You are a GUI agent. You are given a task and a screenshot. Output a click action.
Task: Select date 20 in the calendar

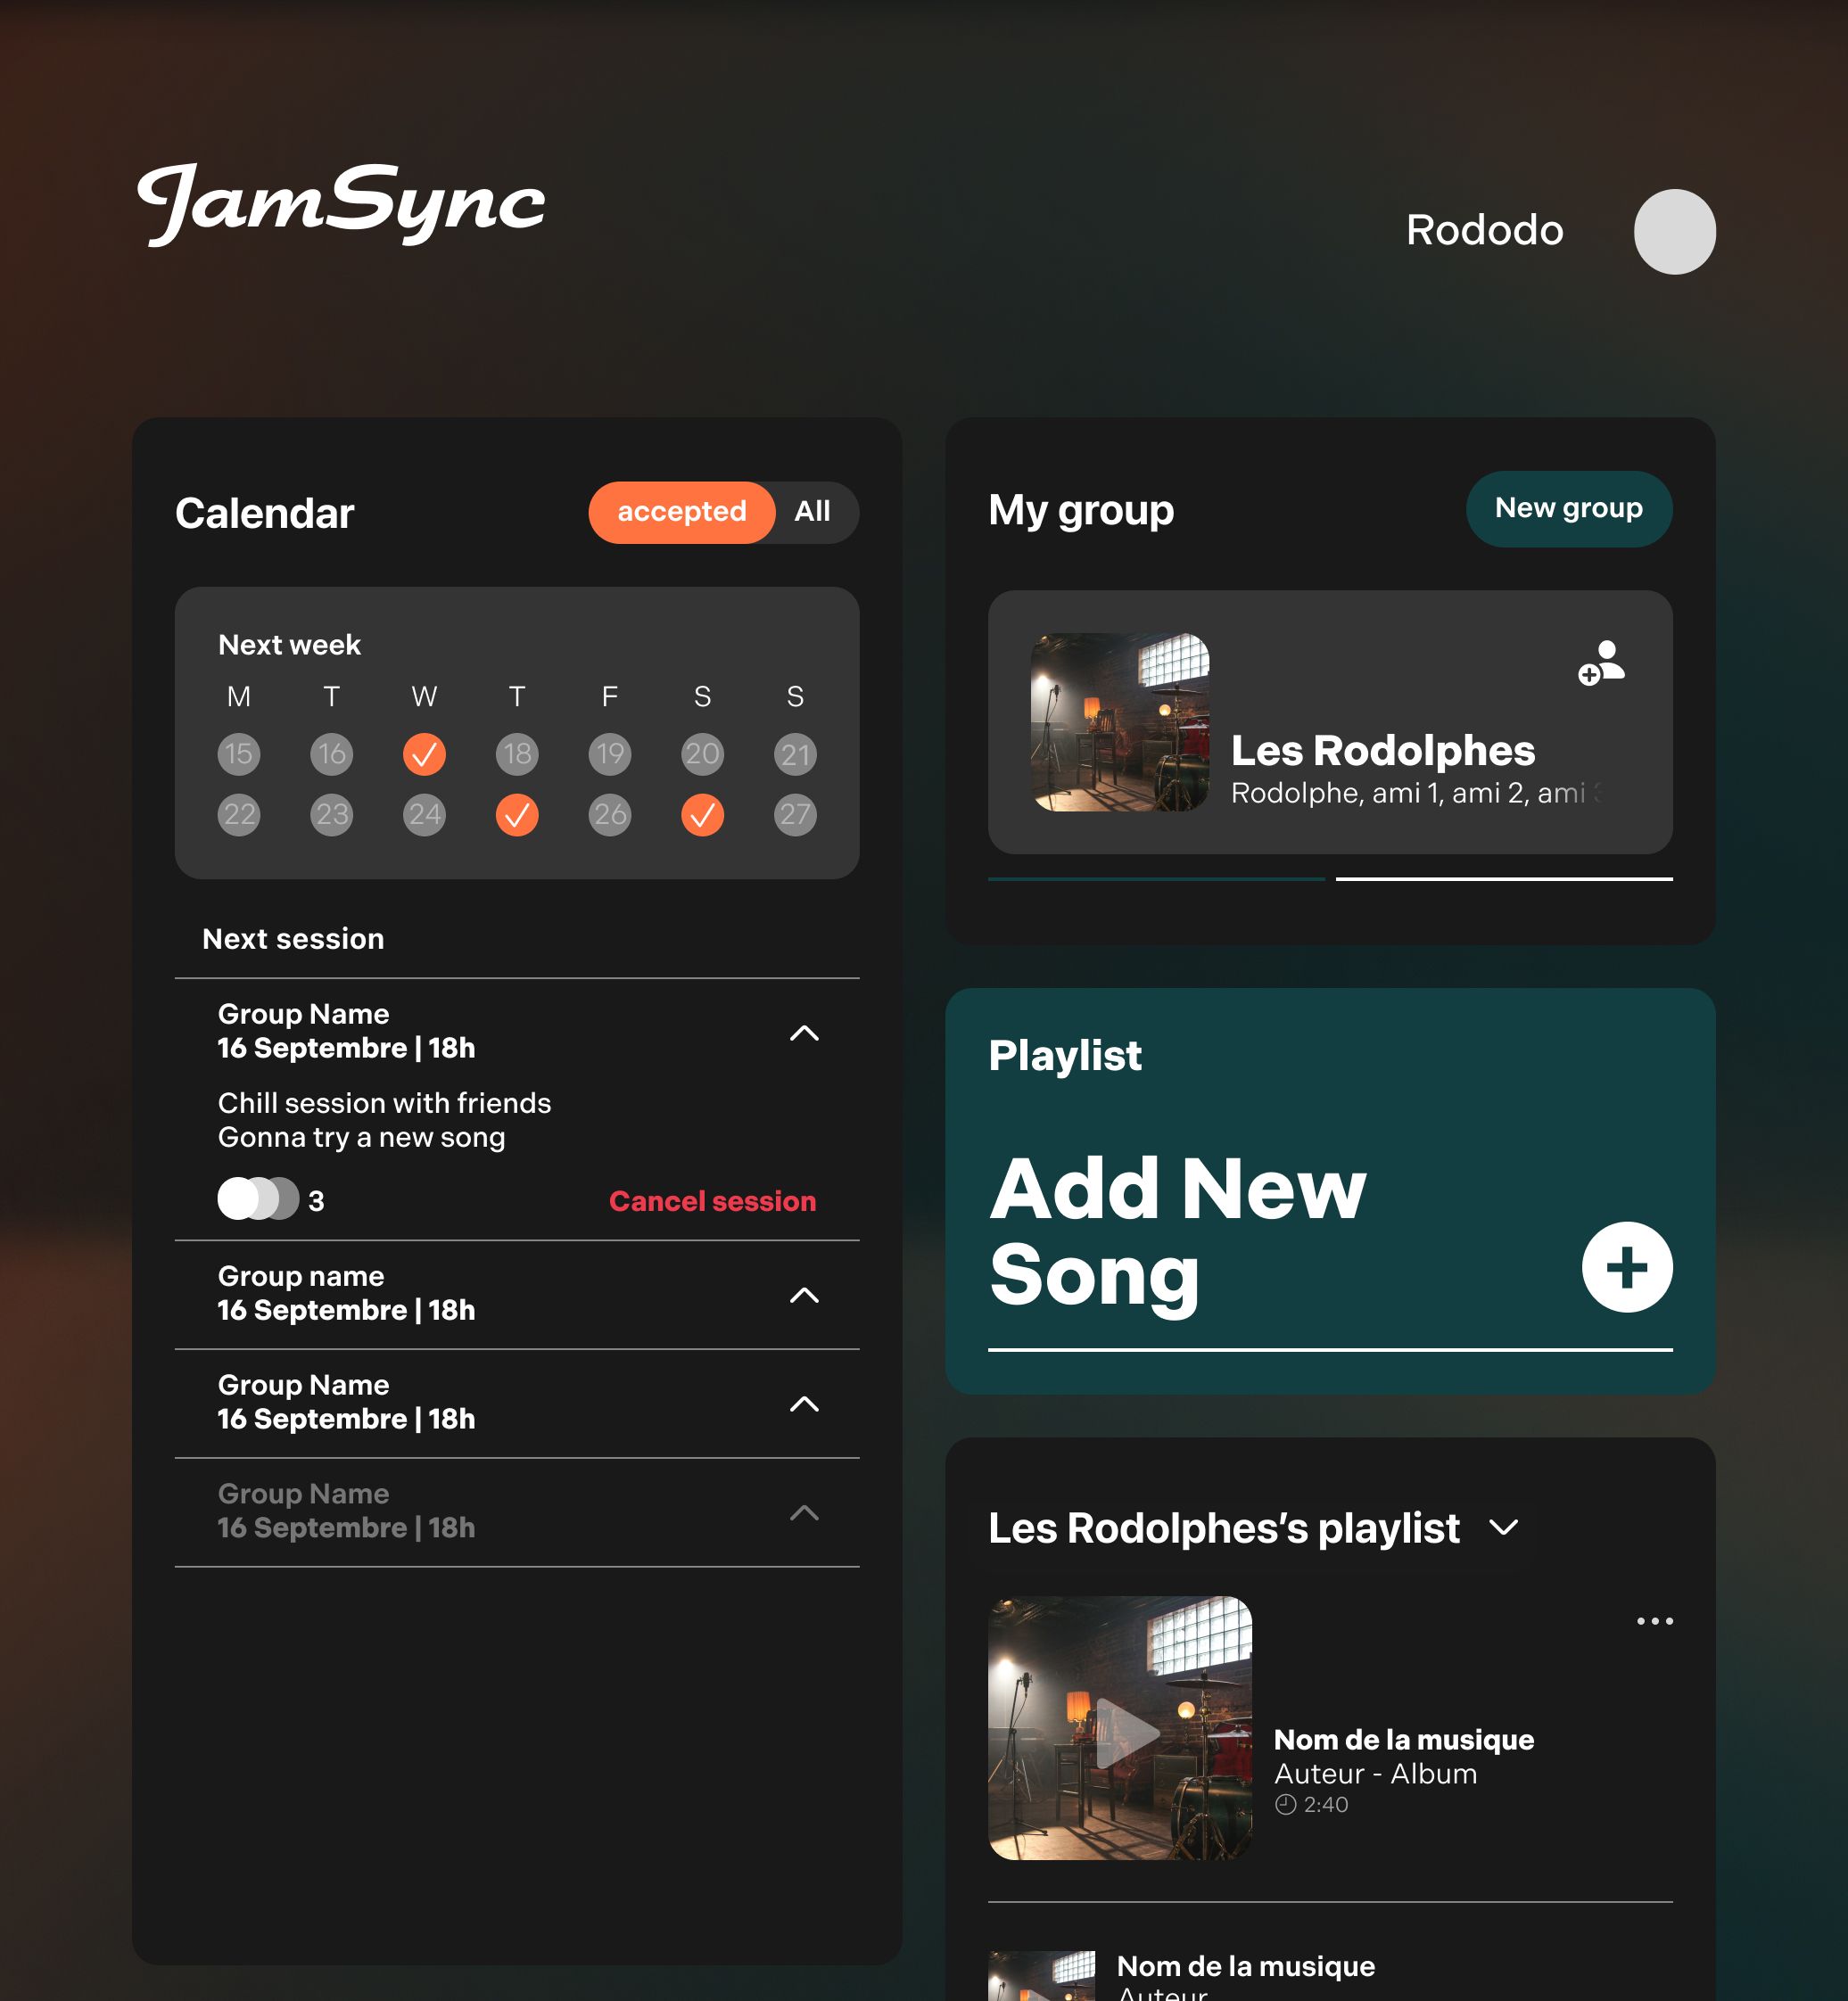[702, 754]
